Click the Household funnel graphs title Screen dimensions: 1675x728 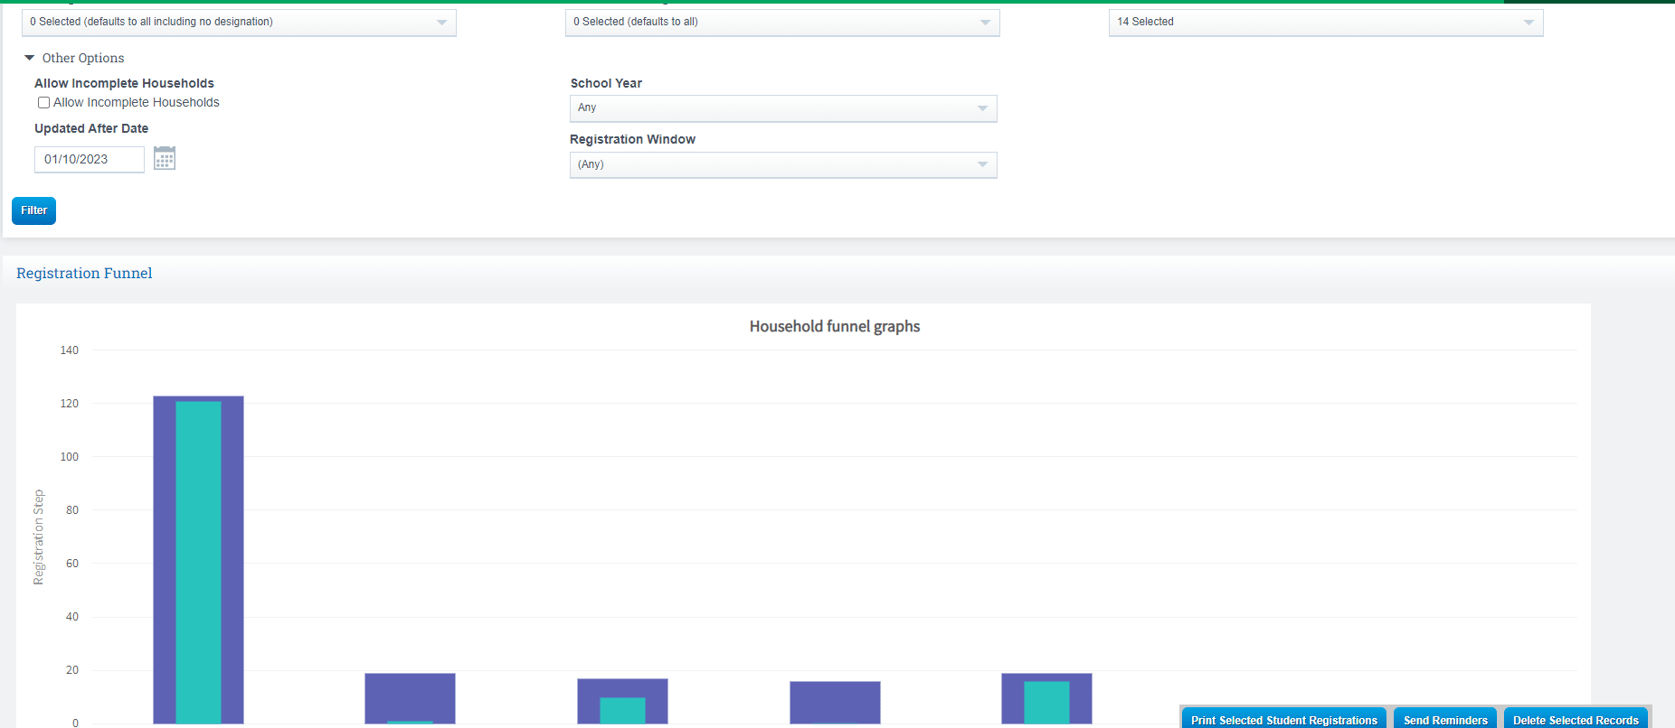point(834,326)
